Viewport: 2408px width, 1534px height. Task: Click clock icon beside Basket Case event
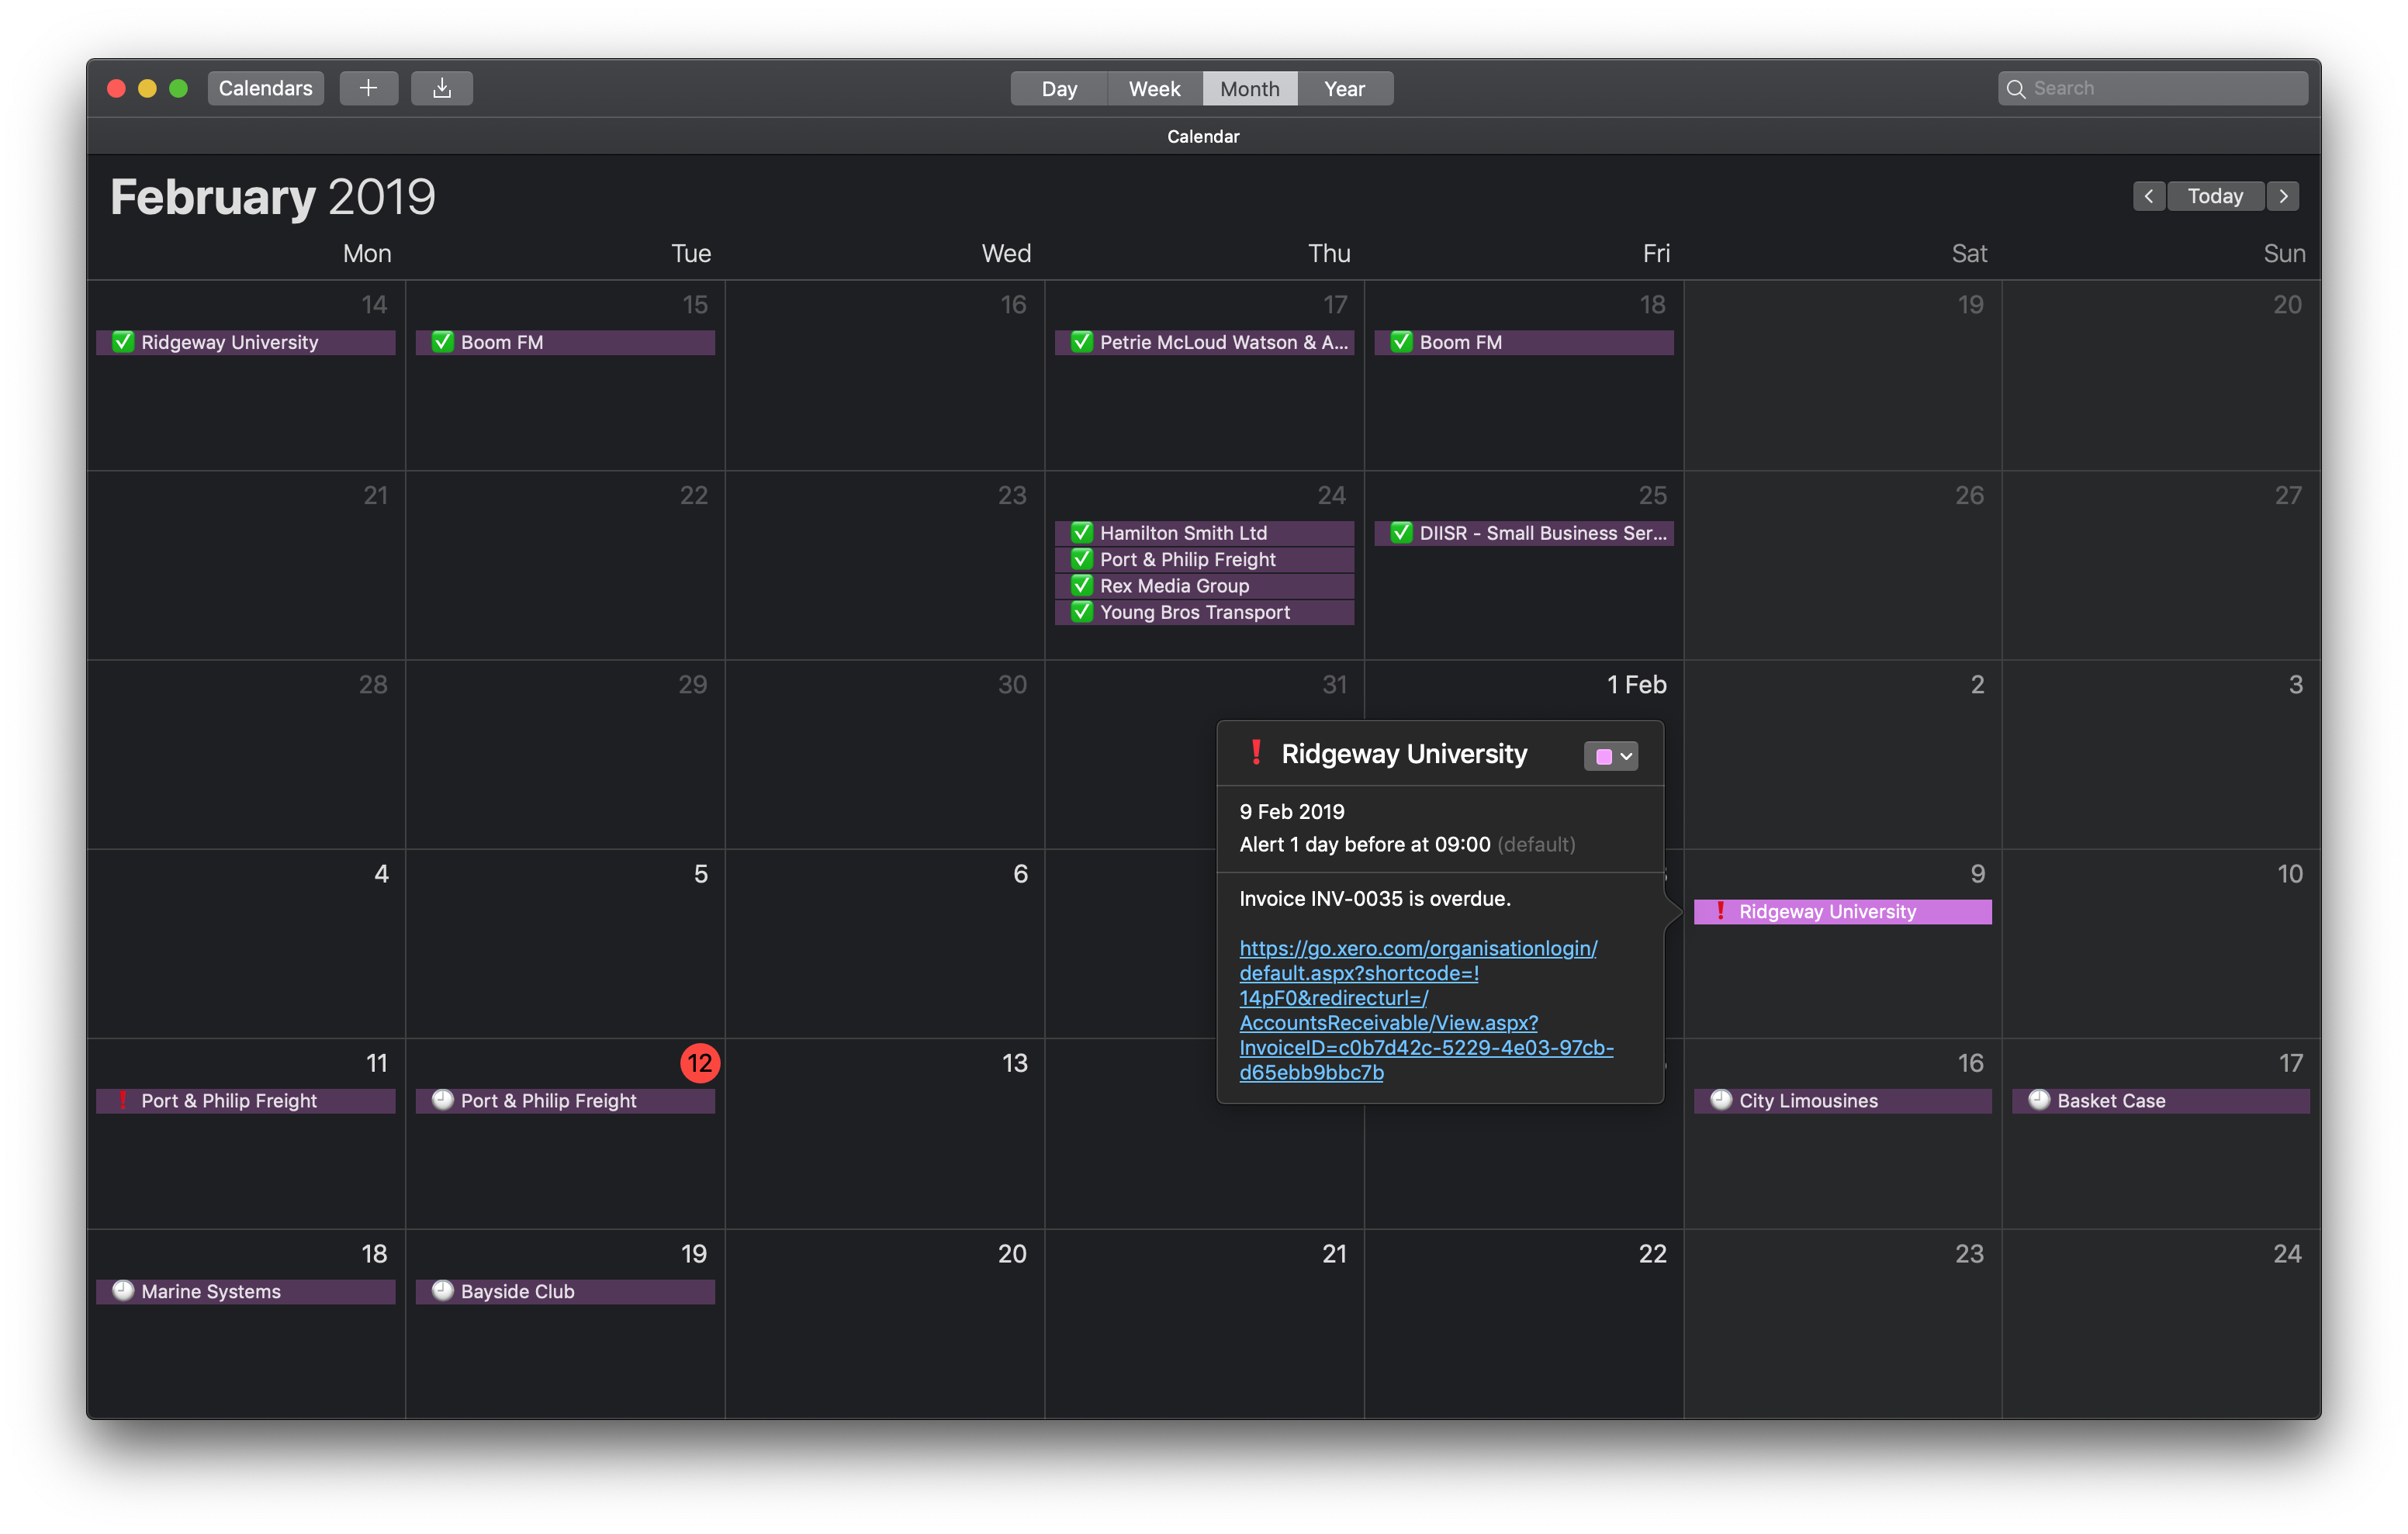point(2039,1100)
